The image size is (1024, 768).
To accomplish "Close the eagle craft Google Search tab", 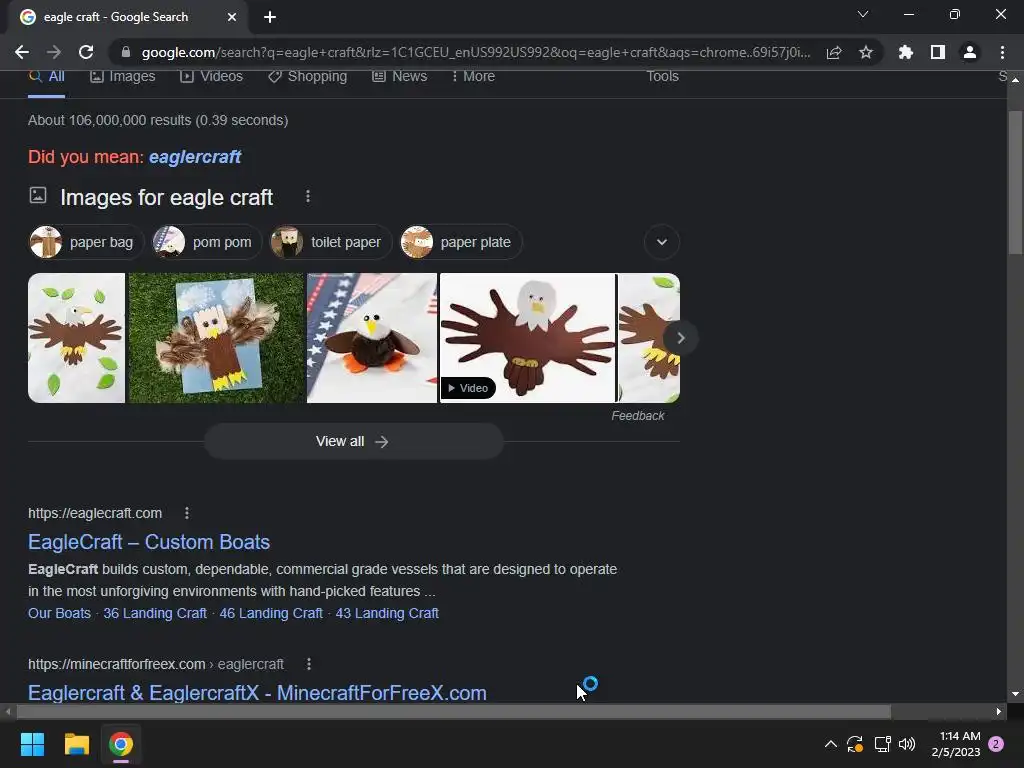I will (232, 17).
